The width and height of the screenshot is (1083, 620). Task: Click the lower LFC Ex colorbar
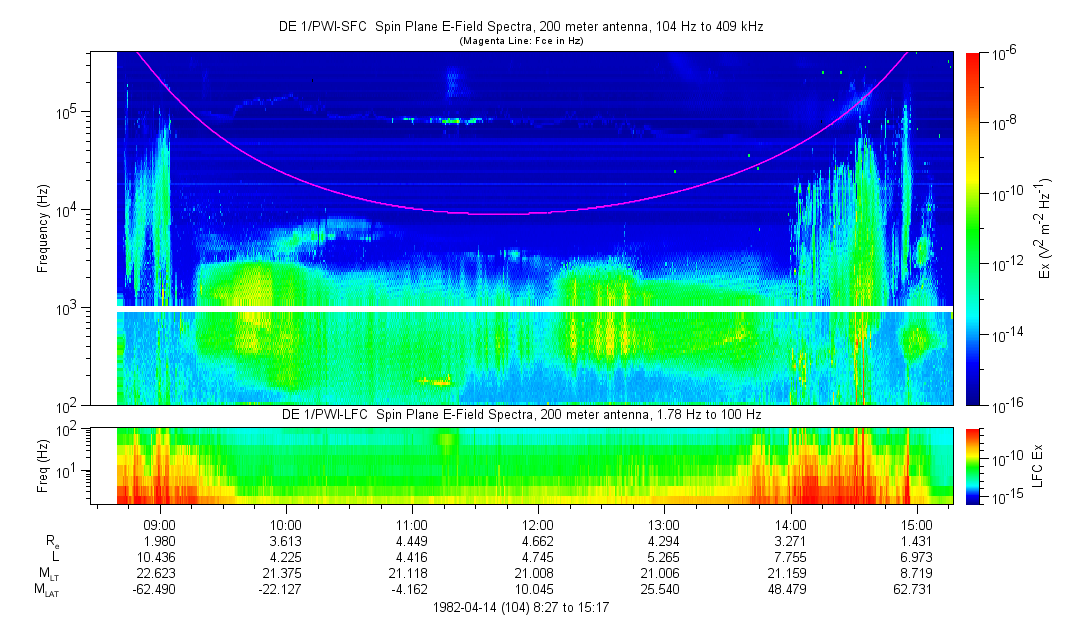(974, 466)
